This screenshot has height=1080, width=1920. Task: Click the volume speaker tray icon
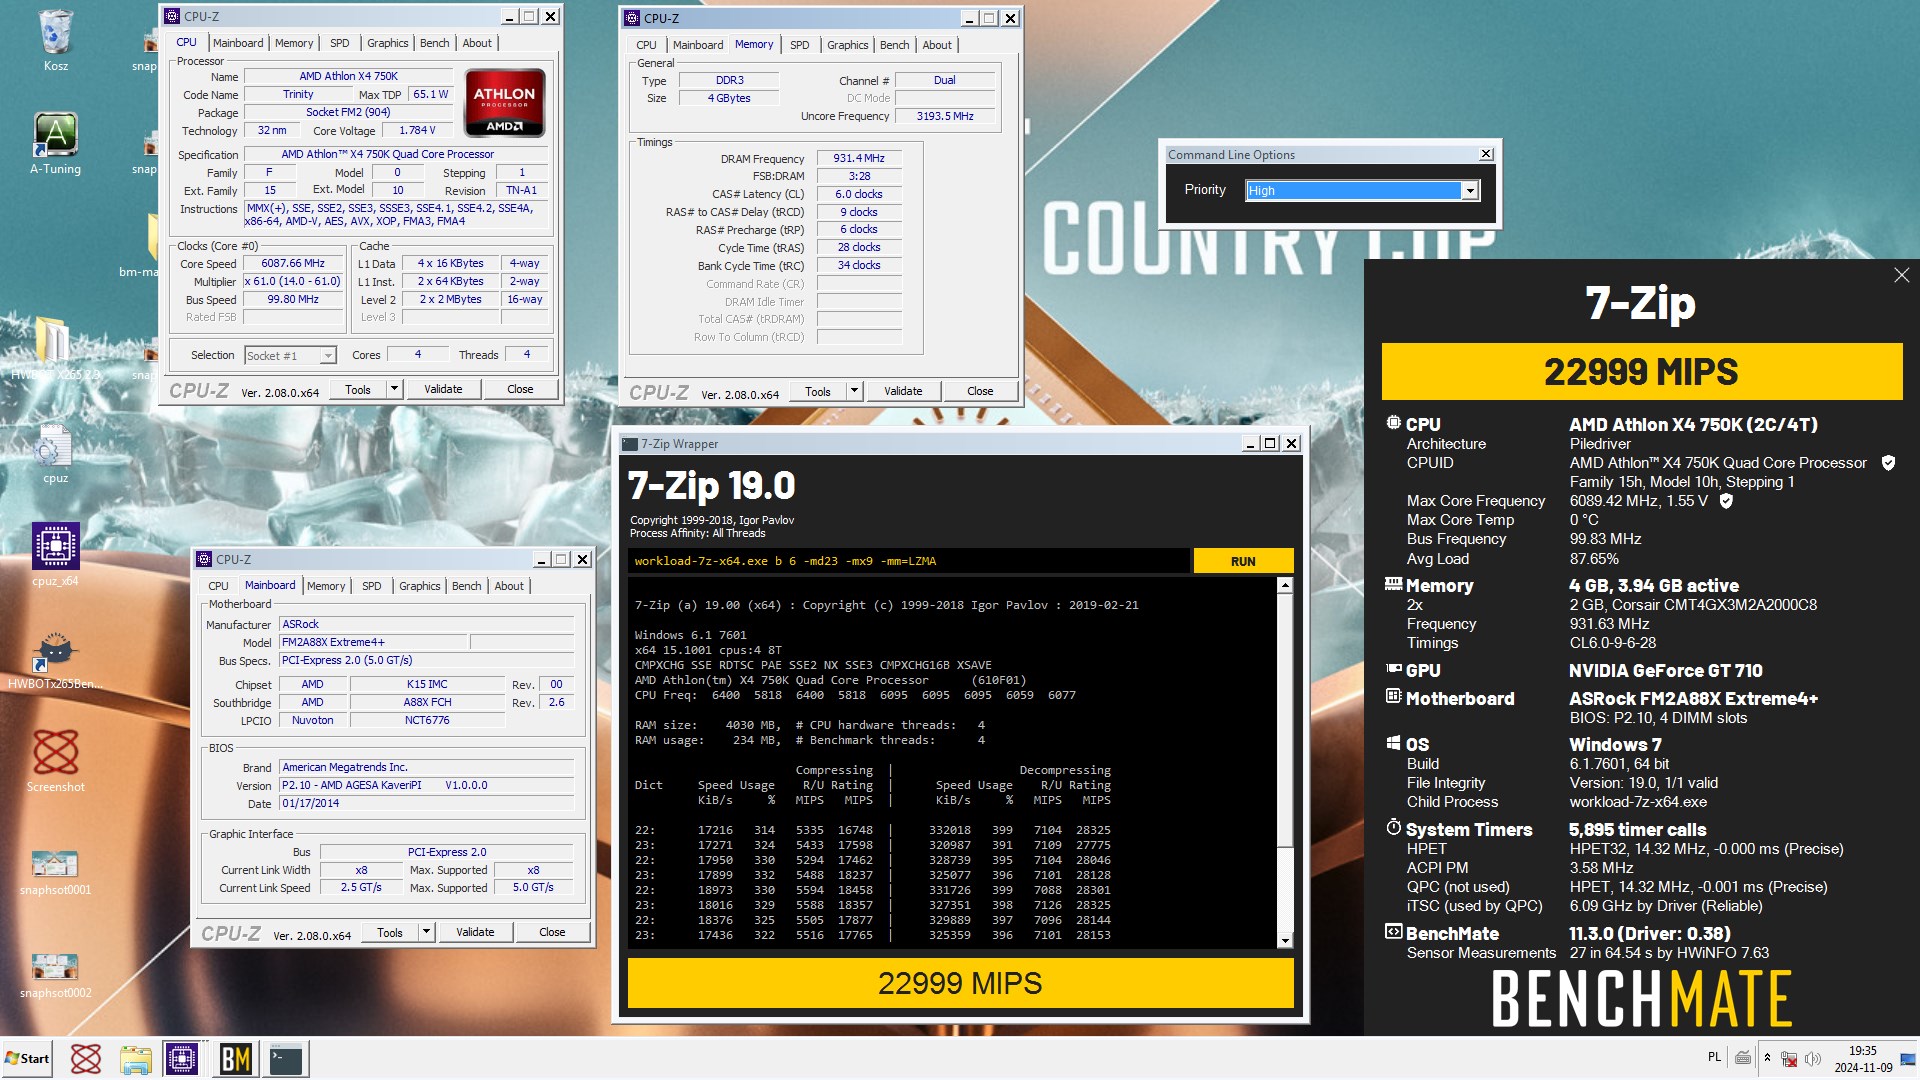click(x=1813, y=1058)
